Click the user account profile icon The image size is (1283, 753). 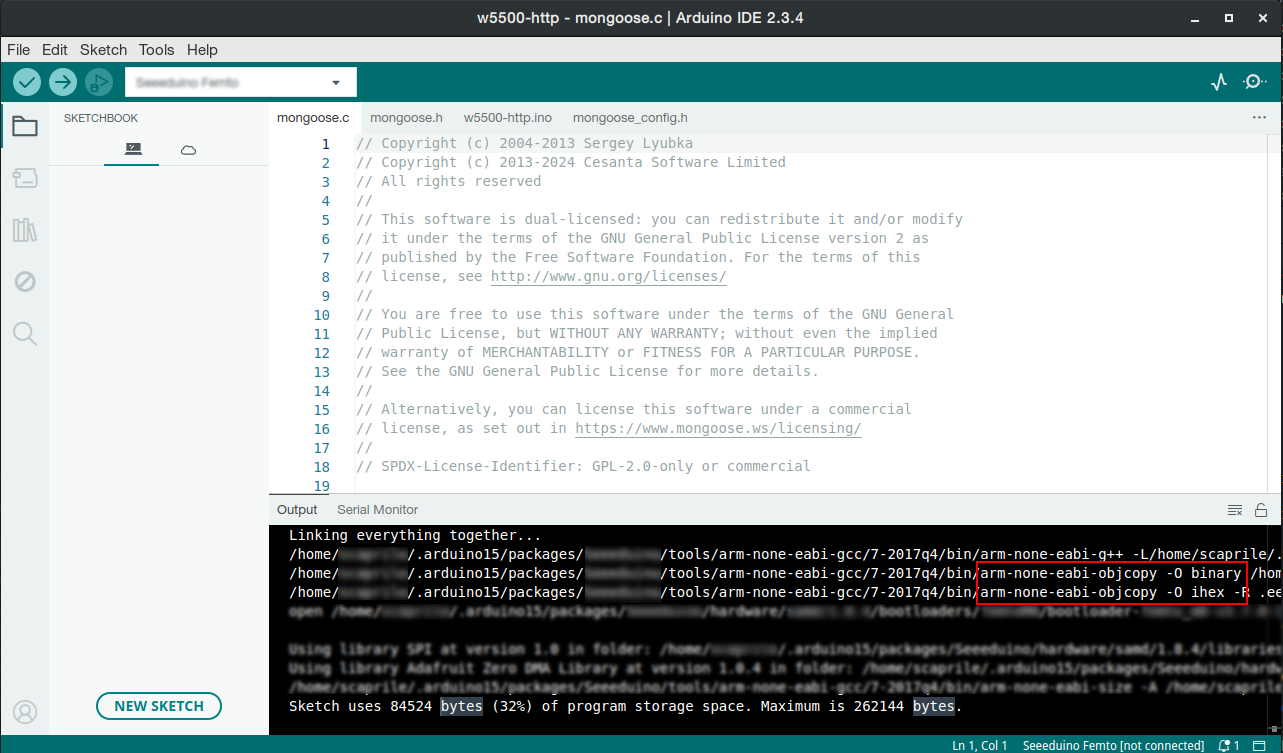point(25,712)
